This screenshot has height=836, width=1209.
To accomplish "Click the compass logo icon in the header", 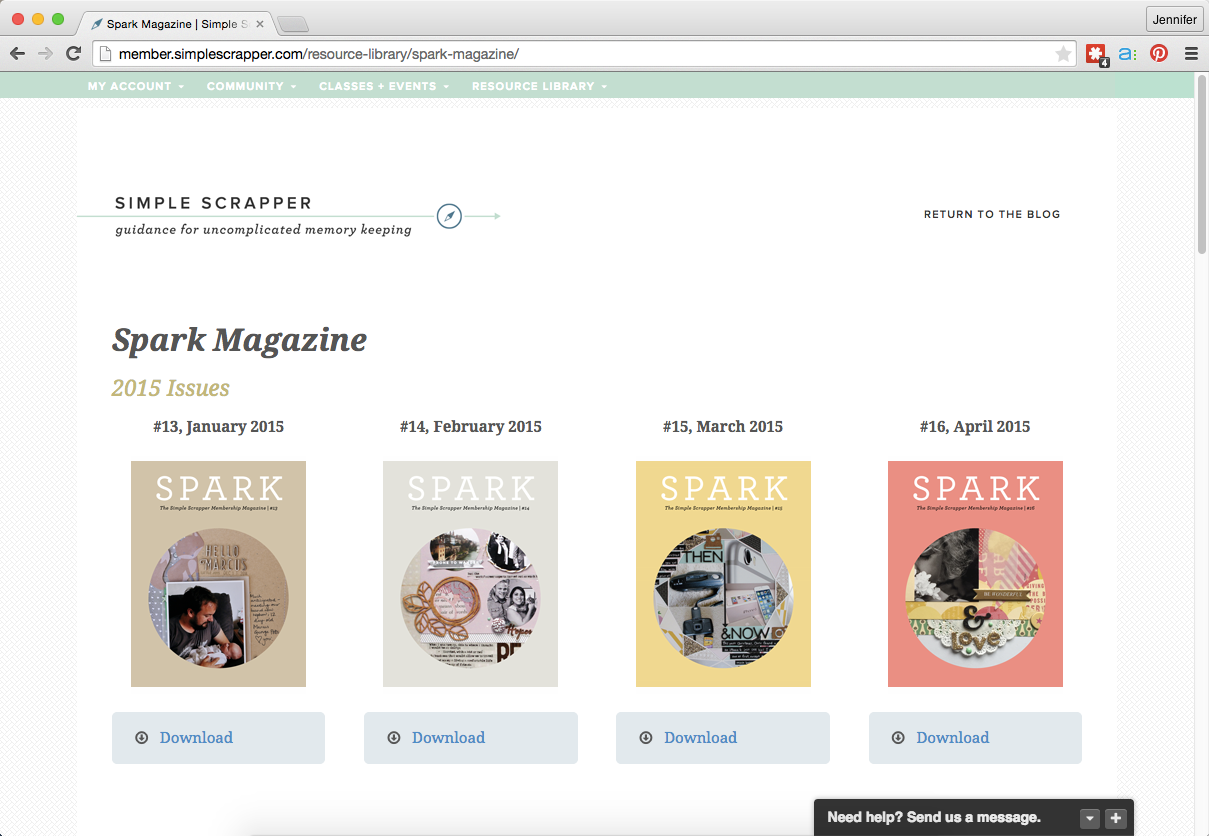I will click(450, 215).
